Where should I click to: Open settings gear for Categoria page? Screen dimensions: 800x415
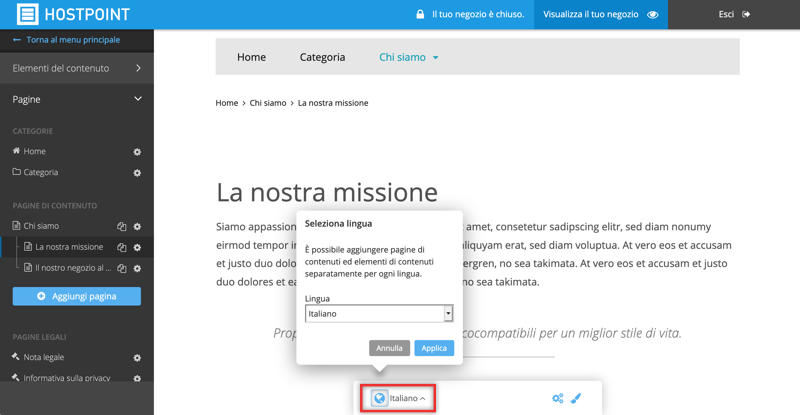(x=137, y=173)
